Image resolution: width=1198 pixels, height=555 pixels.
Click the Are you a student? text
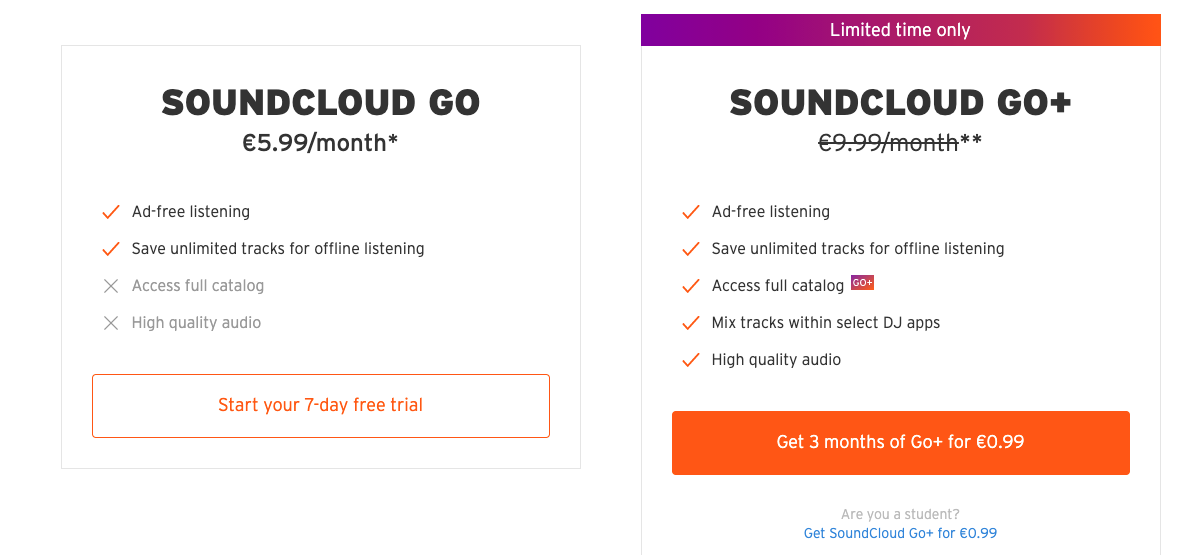900,514
